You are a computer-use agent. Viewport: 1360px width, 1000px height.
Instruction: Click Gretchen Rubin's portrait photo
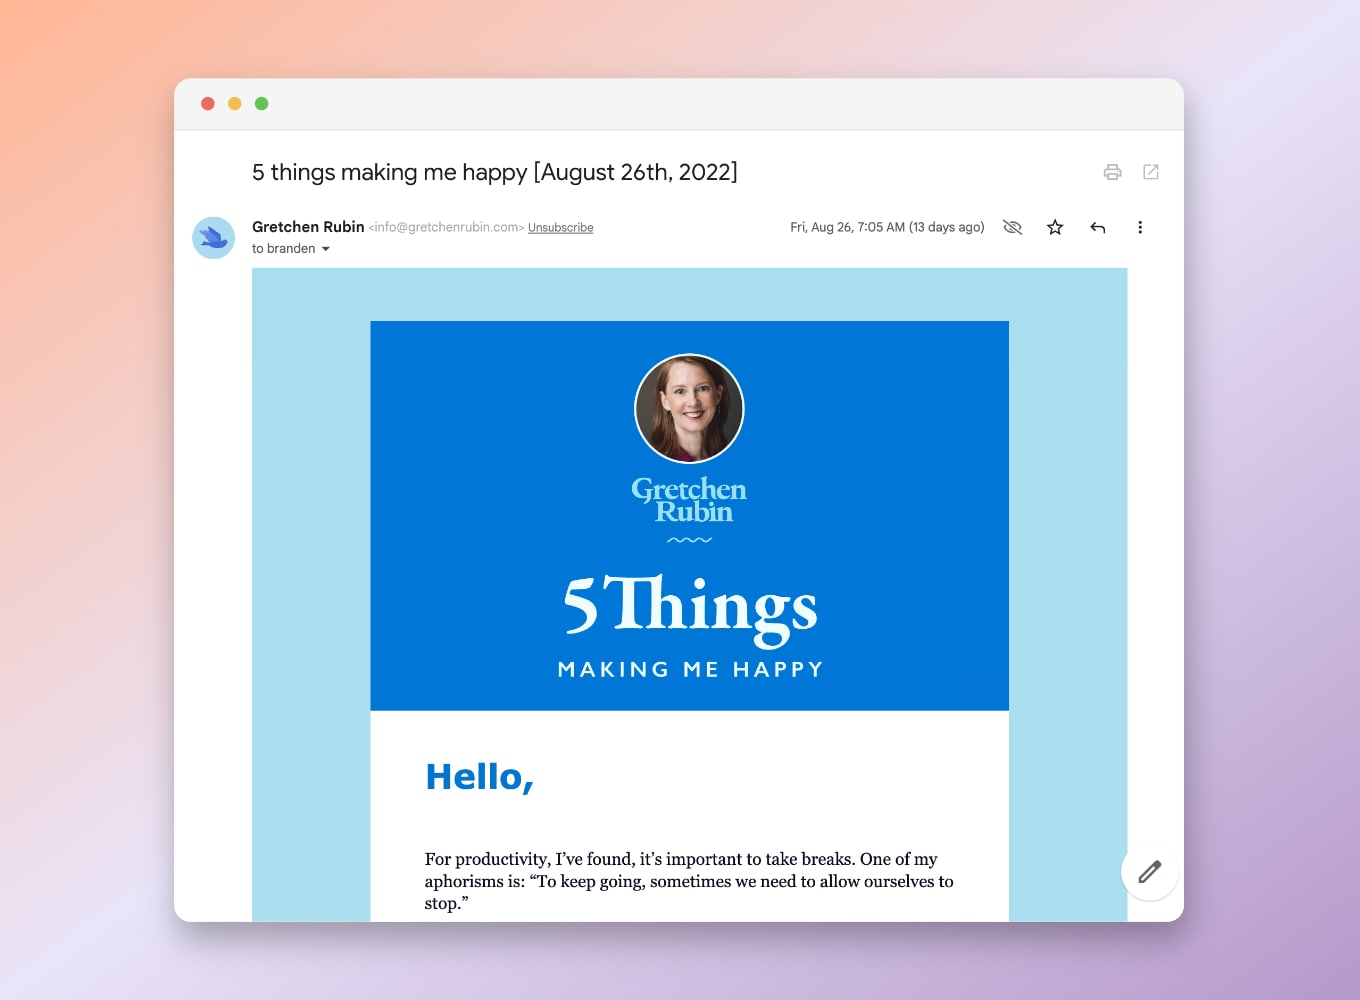click(x=690, y=409)
